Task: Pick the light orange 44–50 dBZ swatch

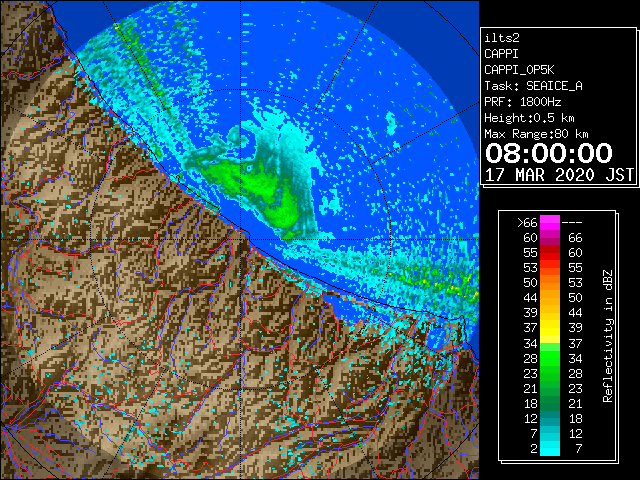Action: click(550, 298)
